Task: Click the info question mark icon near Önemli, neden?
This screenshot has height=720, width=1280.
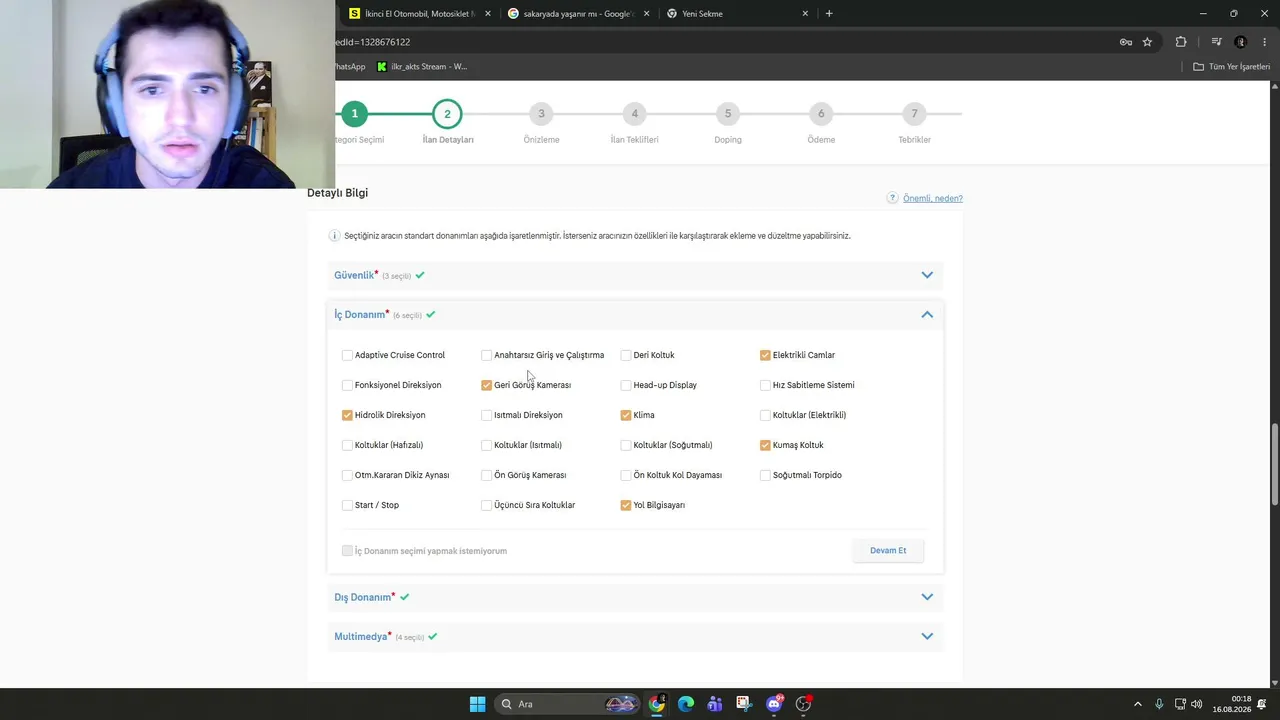Action: pyautogui.click(x=892, y=198)
